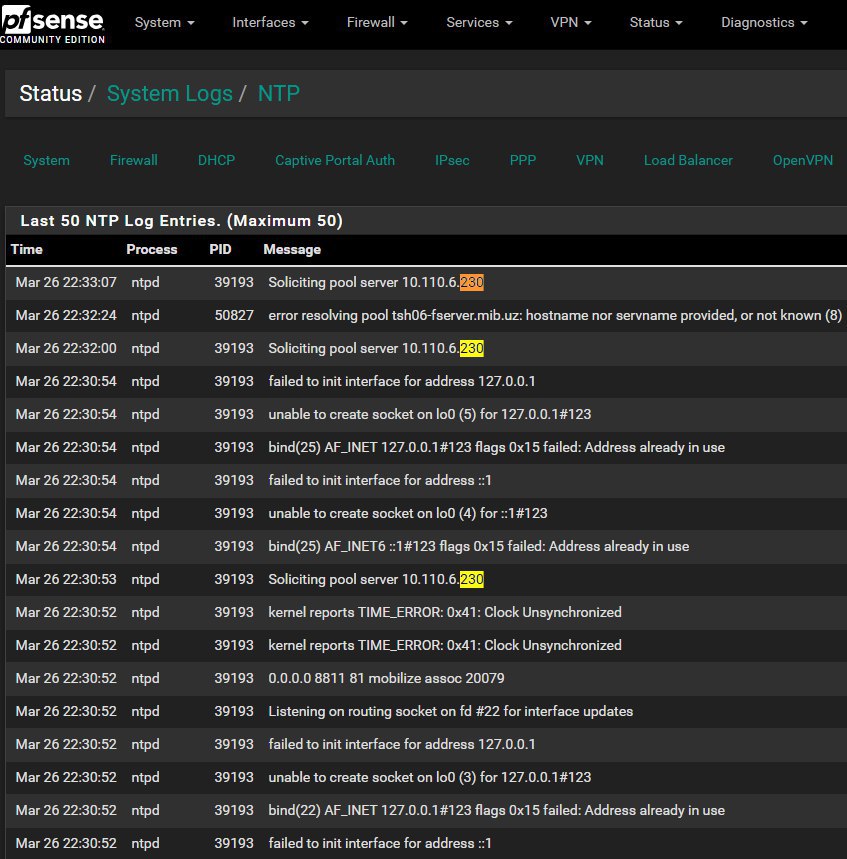Viewport: 847px width, 859px height.
Task: Click timestamp Mar 26 22:32:24
Action: 66,315
